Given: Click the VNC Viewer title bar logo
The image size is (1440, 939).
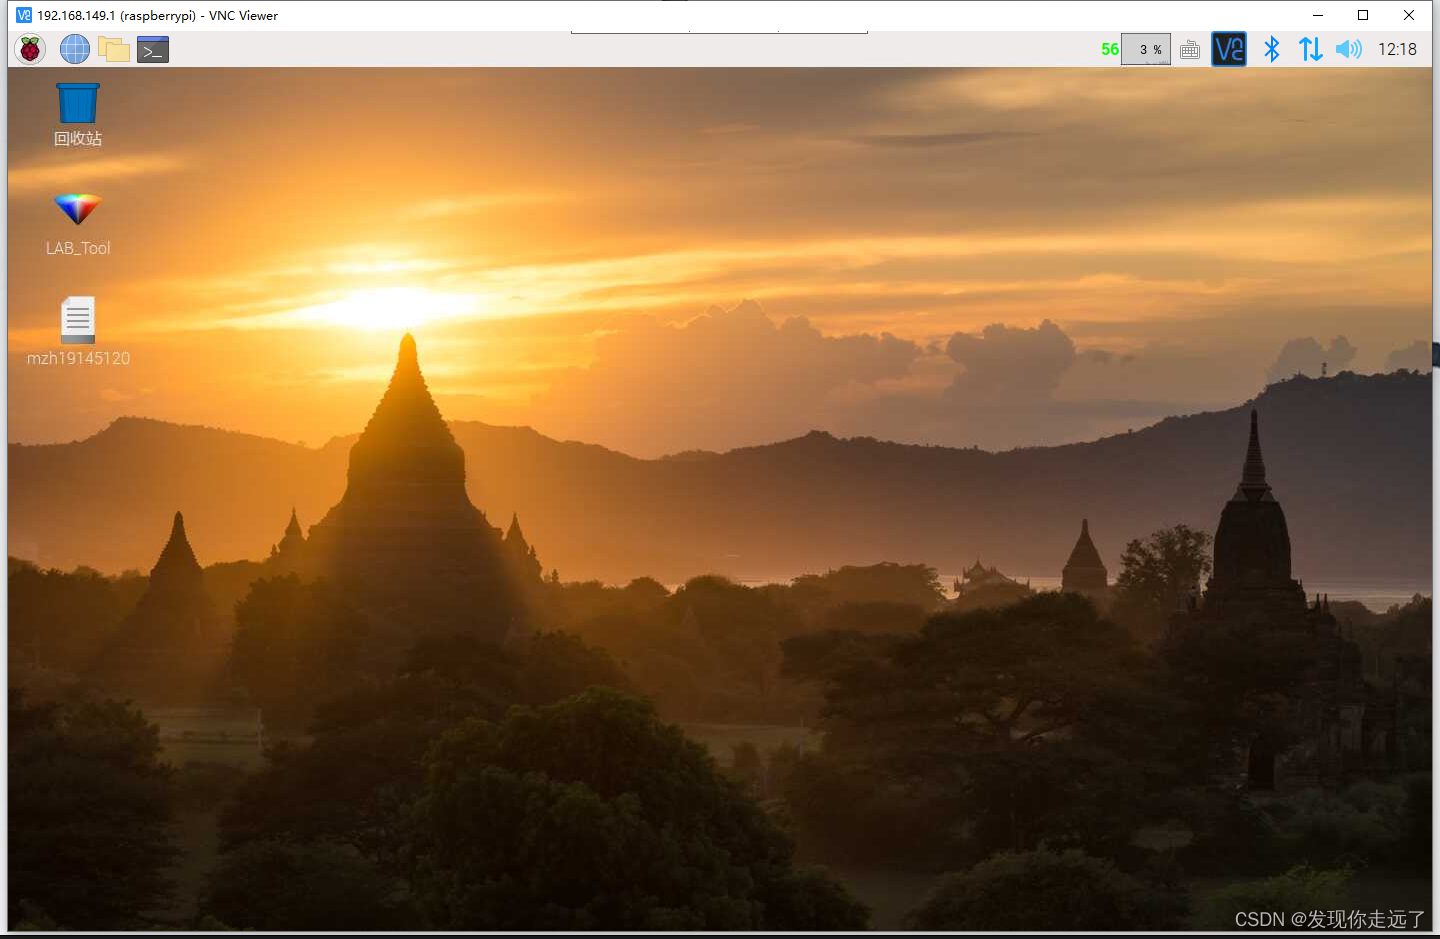Looking at the screenshot, I should tap(24, 15).
